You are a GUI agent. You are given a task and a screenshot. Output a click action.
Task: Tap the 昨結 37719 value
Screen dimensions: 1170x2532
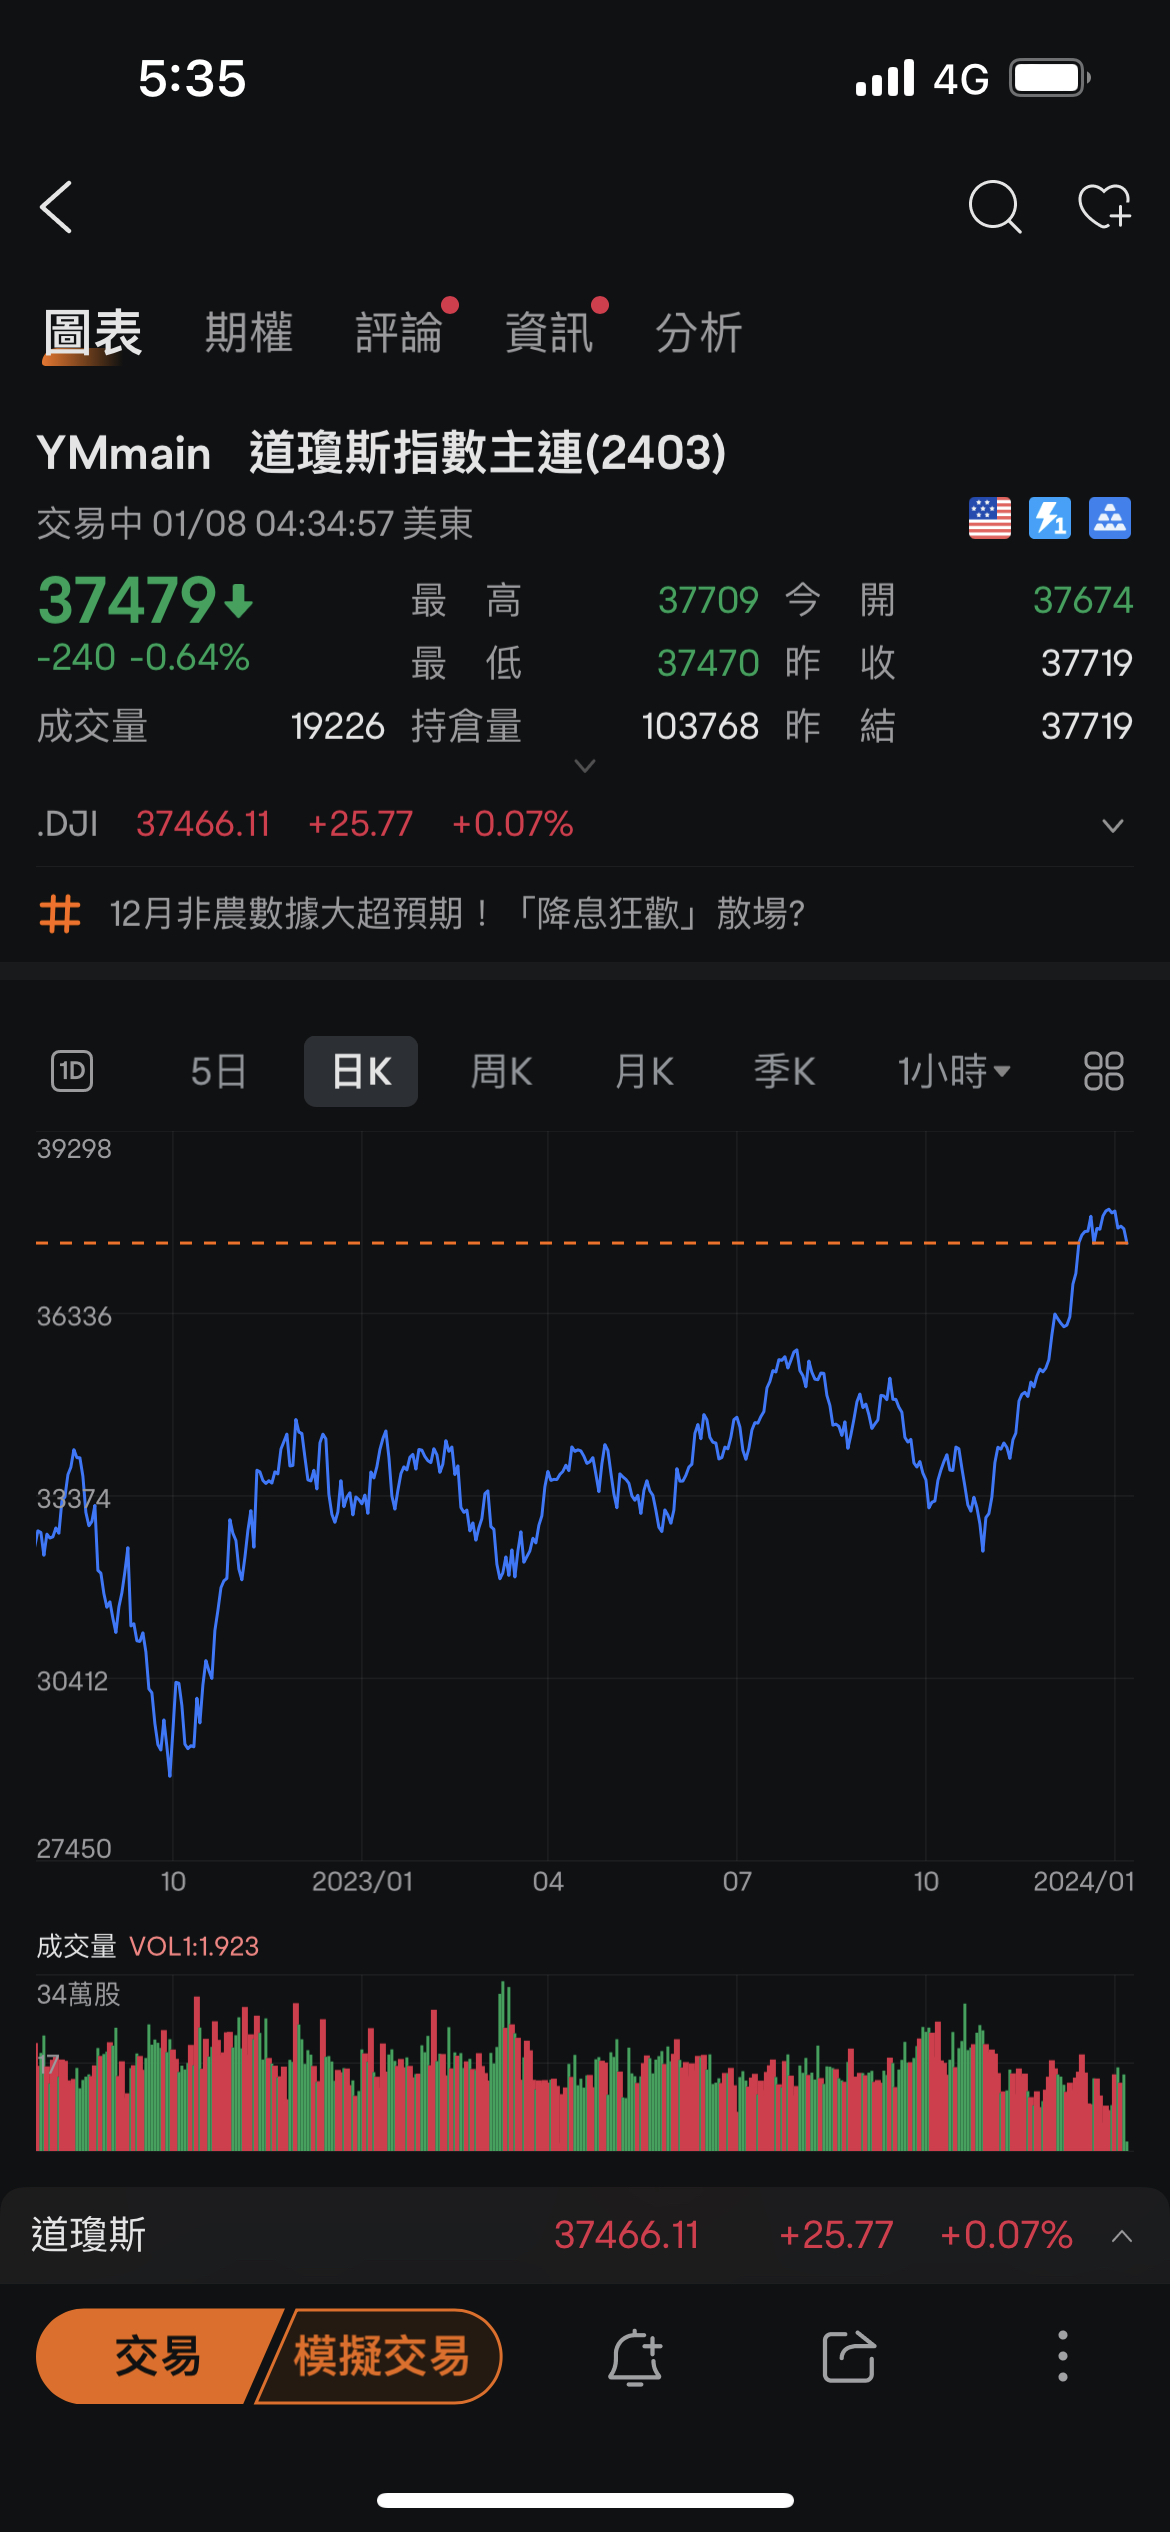1087,726
